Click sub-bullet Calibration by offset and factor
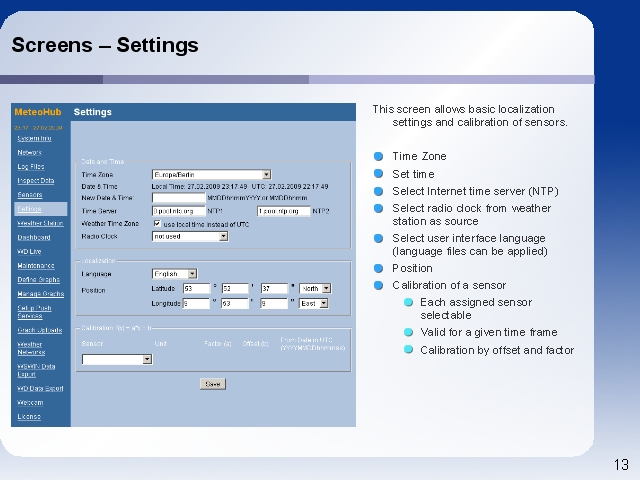Screen dimensions: 640x480 click(x=497, y=350)
